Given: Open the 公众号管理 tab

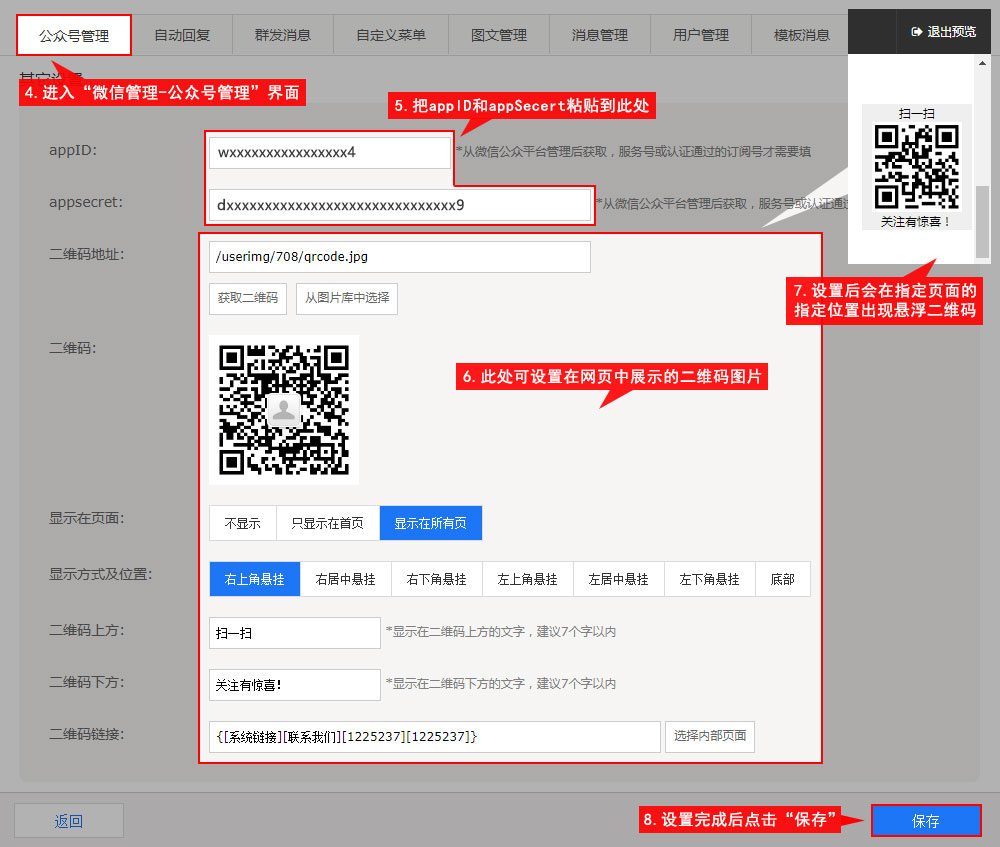Looking at the screenshot, I should pyautogui.click(x=74, y=35).
